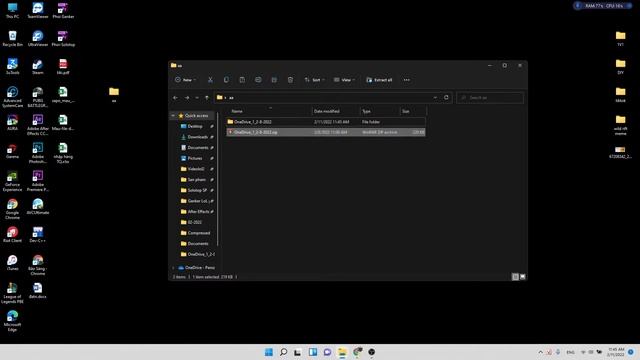Open recent locations chevron next to Forward

point(197,98)
